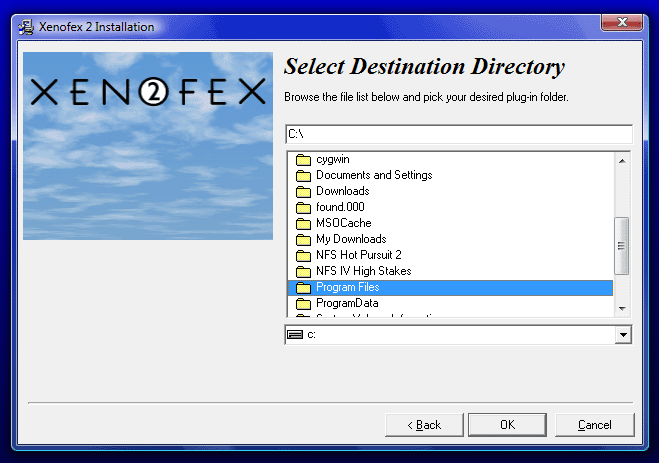
Task: Select the cygwin folder name
Action: [x=333, y=160]
